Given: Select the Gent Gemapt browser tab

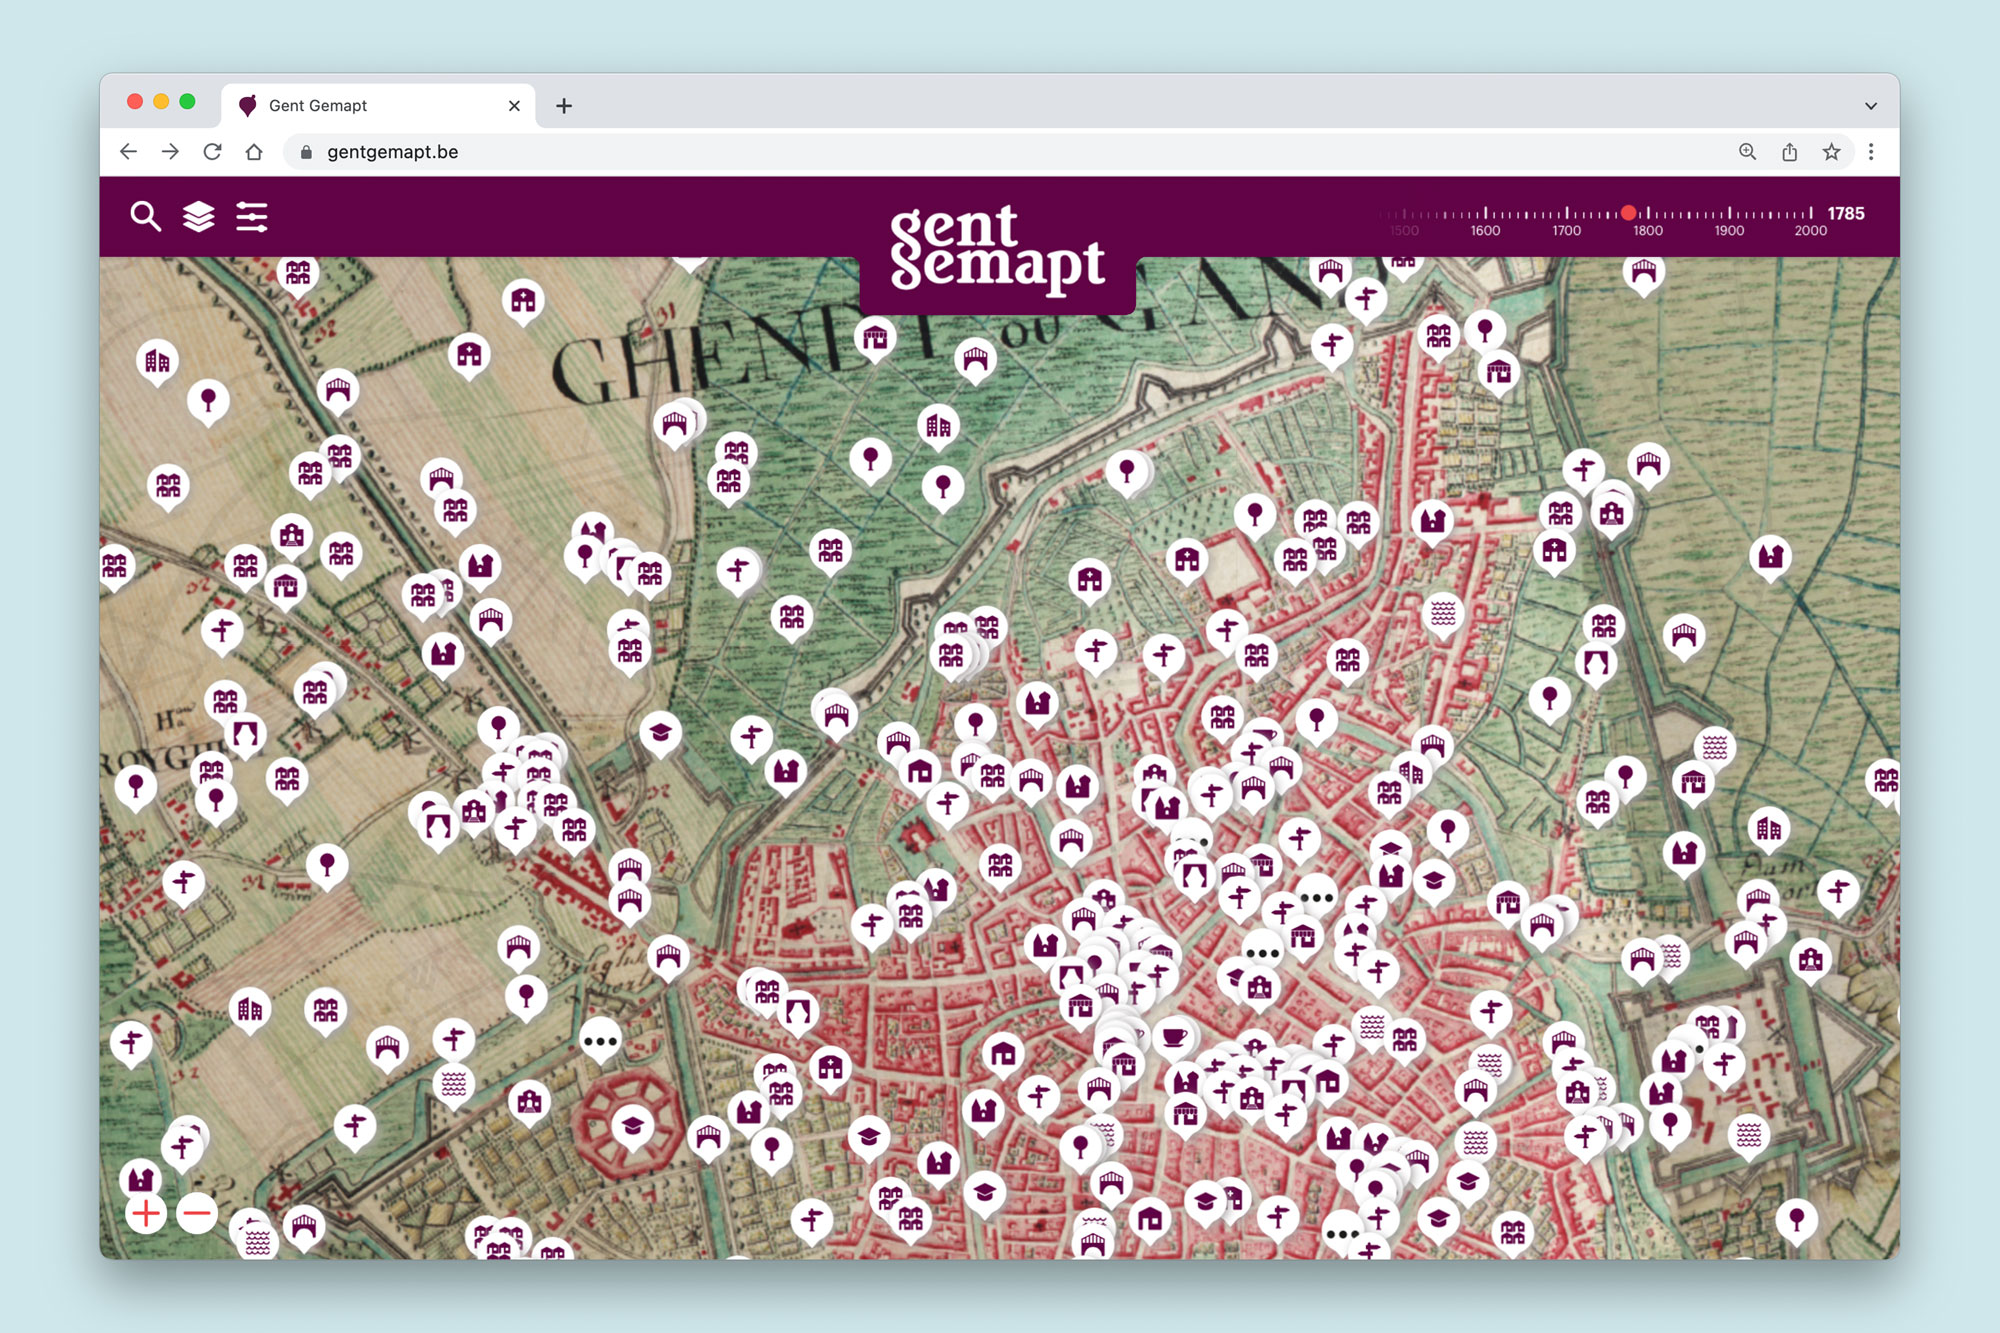Looking at the screenshot, I should point(378,106).
